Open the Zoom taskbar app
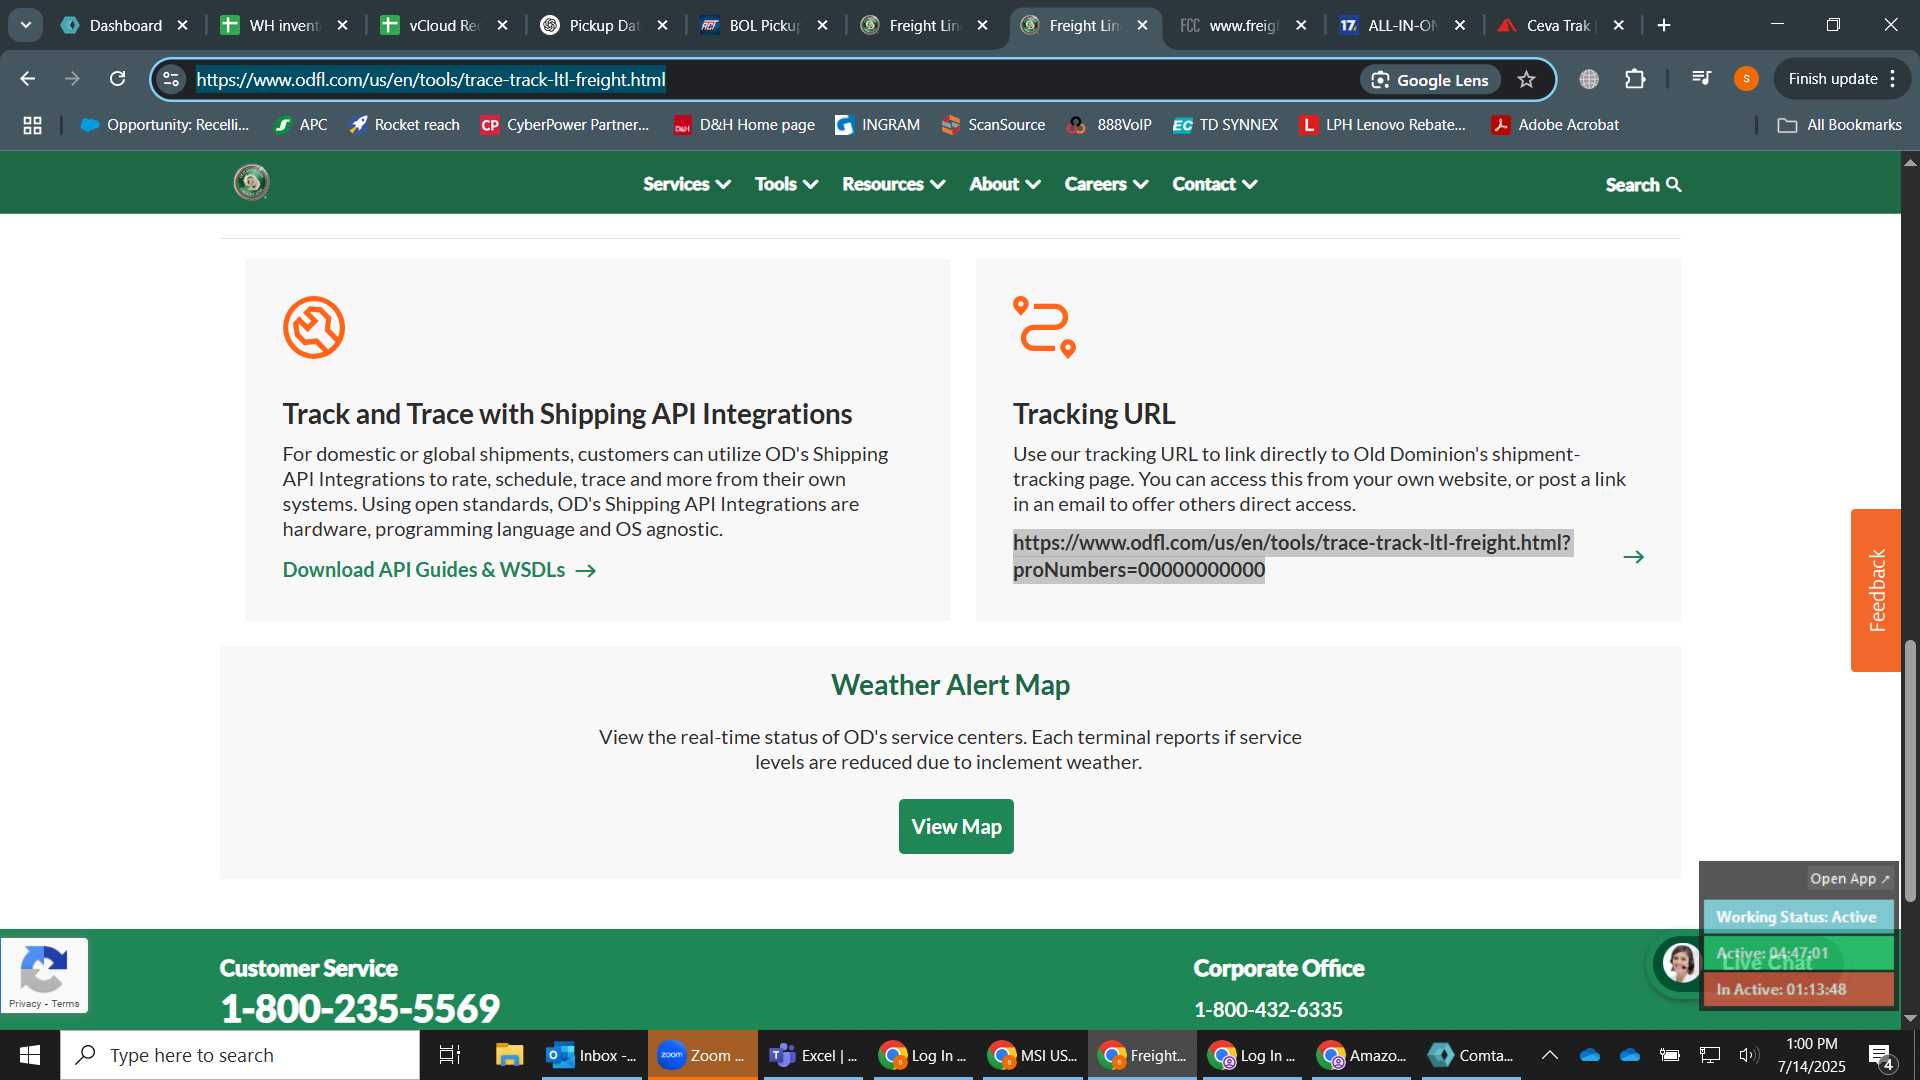Viewport: 1920px width, 1080px height. coord(702,1055)
